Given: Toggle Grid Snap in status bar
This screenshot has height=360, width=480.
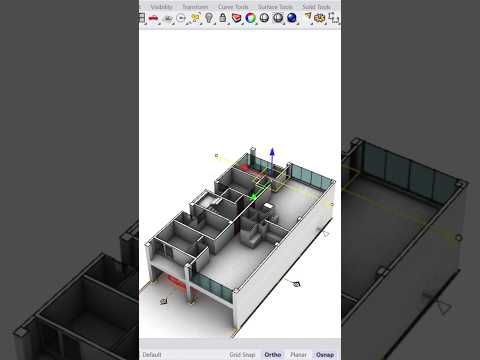Looking at the screenshot, I should (242, 355).
